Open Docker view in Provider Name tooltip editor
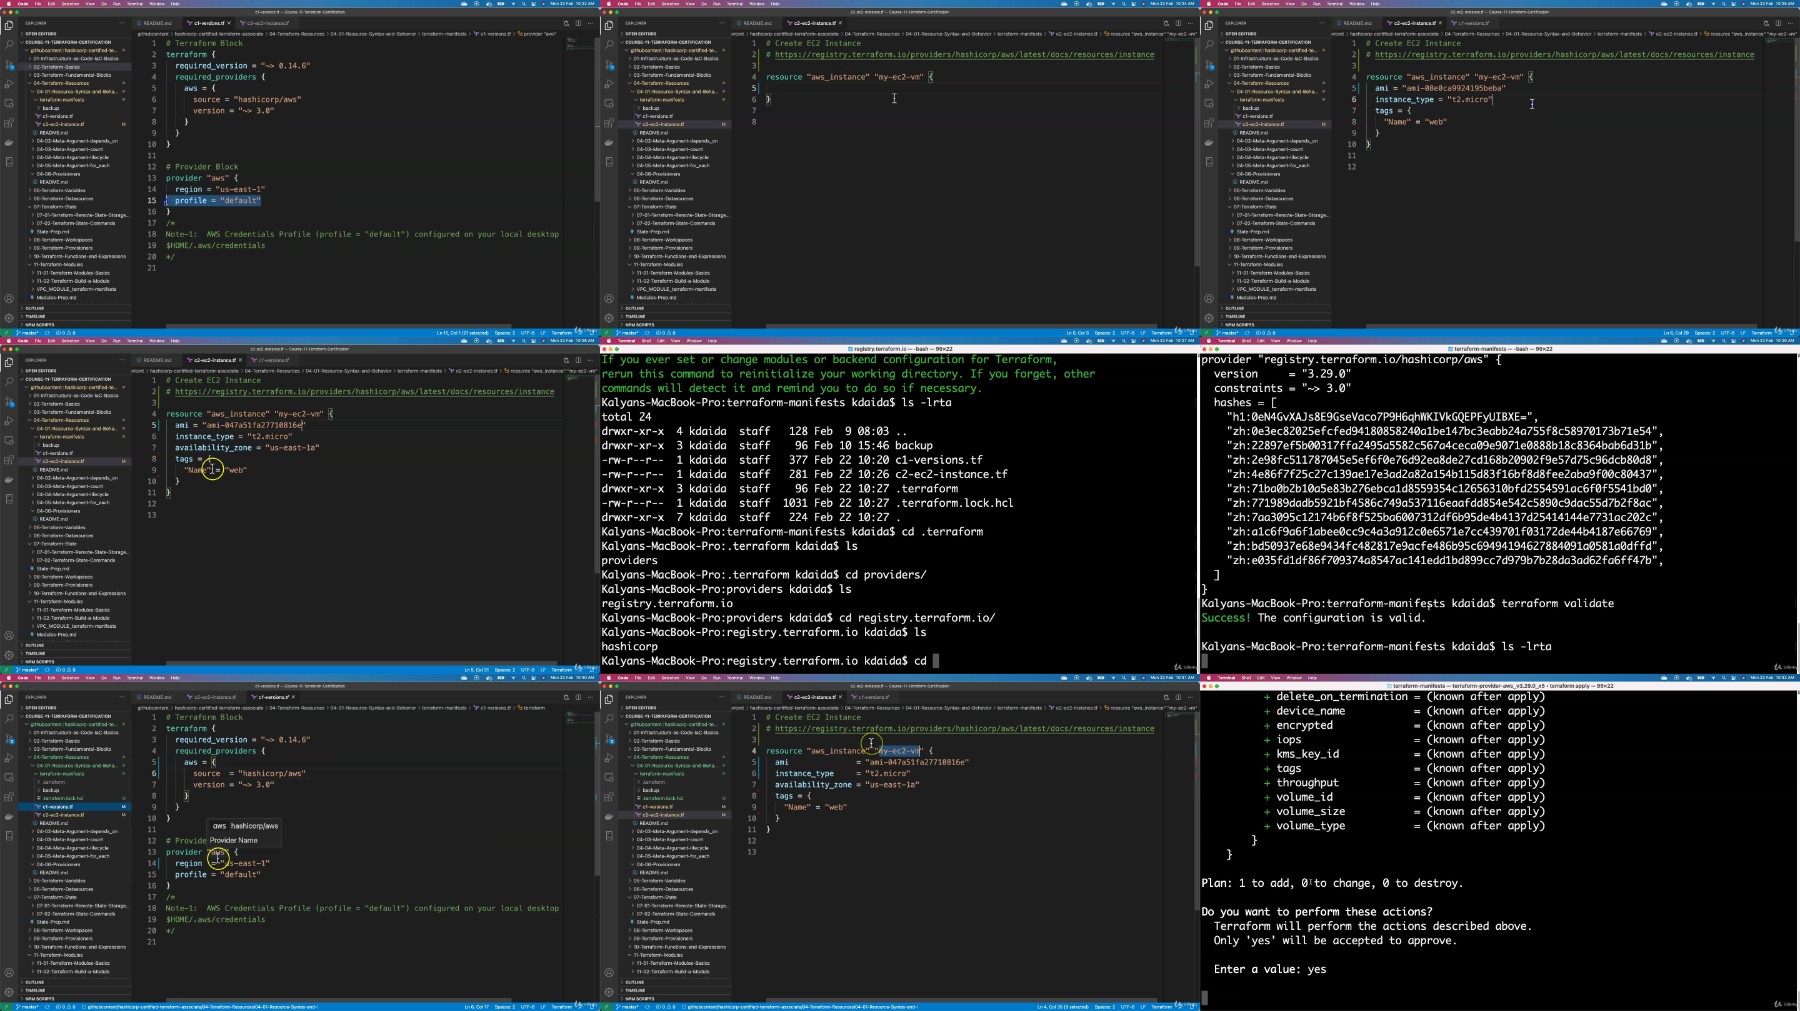The image size is (1800, 1011). point(9,816)
